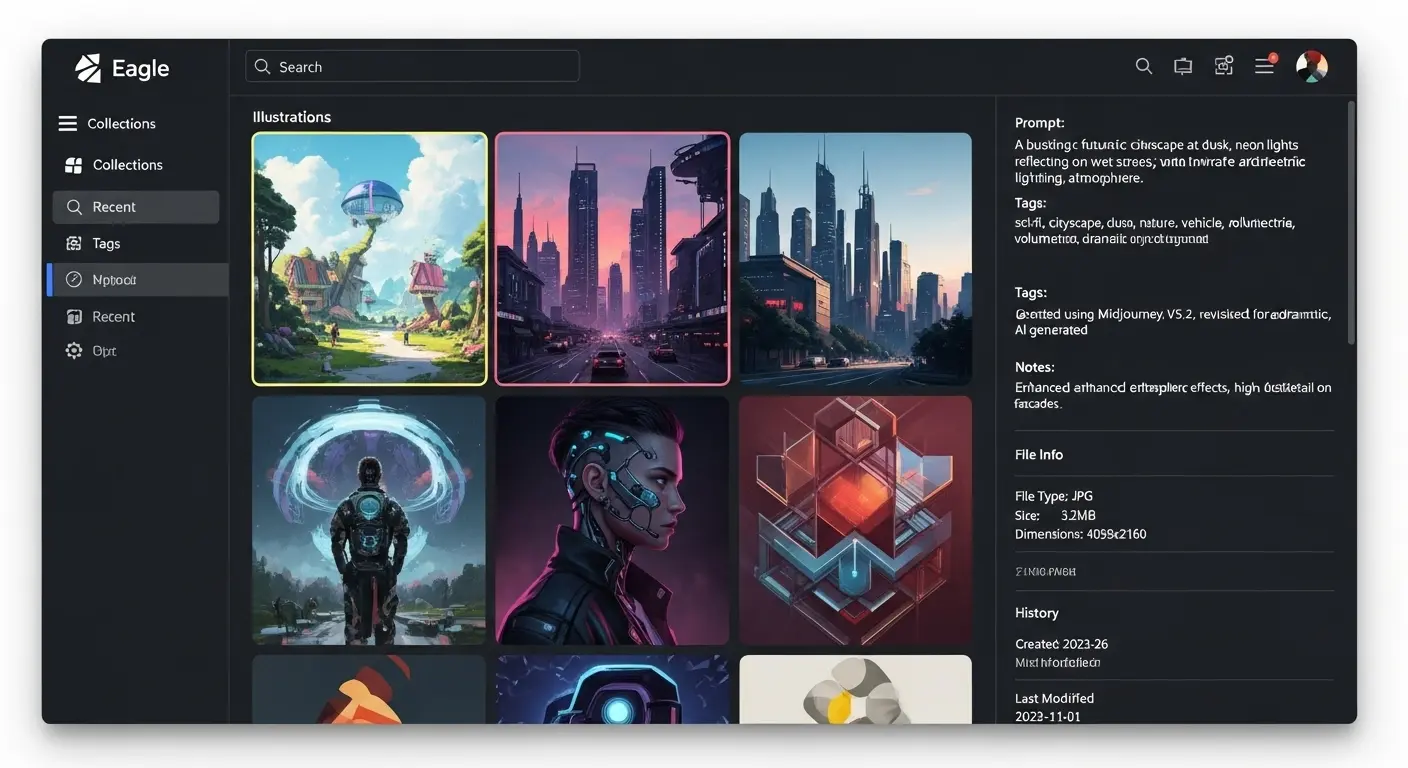1408x768 pixels.
Task: Open the menu icon with the red notification dot
Action: click(1265, 66)
